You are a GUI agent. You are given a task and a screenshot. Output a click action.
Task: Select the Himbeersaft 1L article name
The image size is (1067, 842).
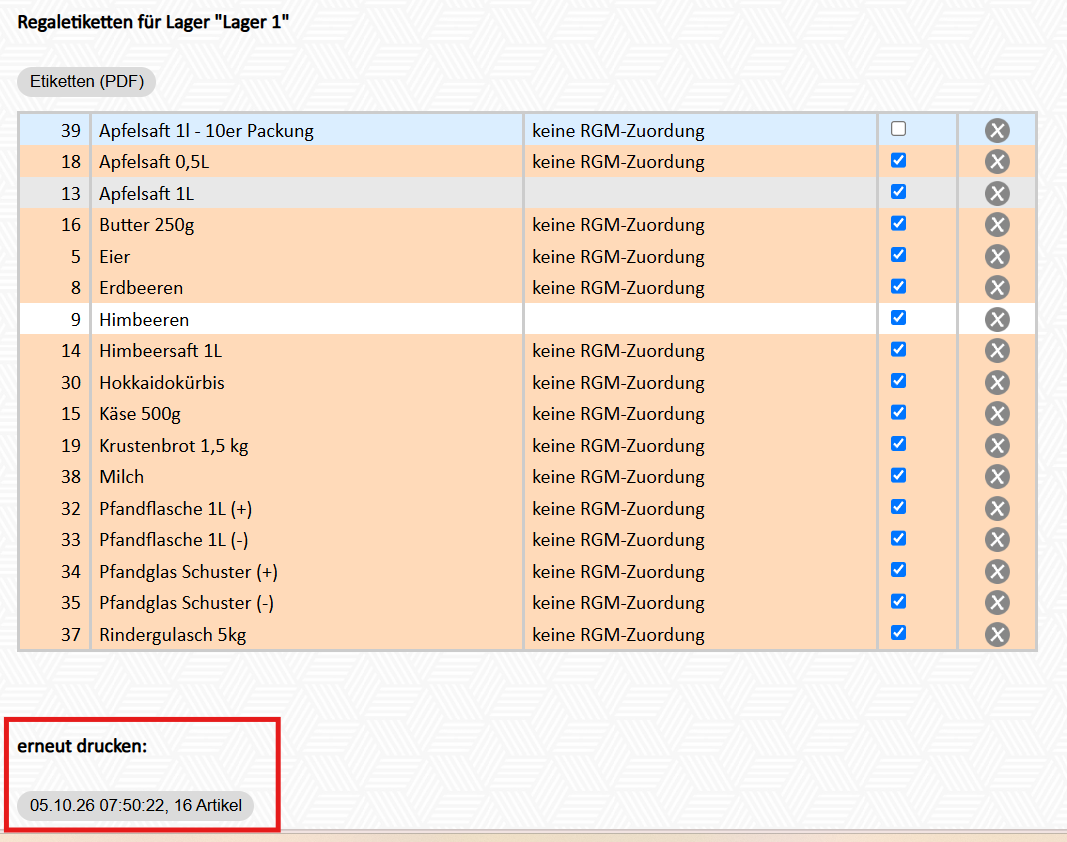pyautogui.click(x=161, y=351)
